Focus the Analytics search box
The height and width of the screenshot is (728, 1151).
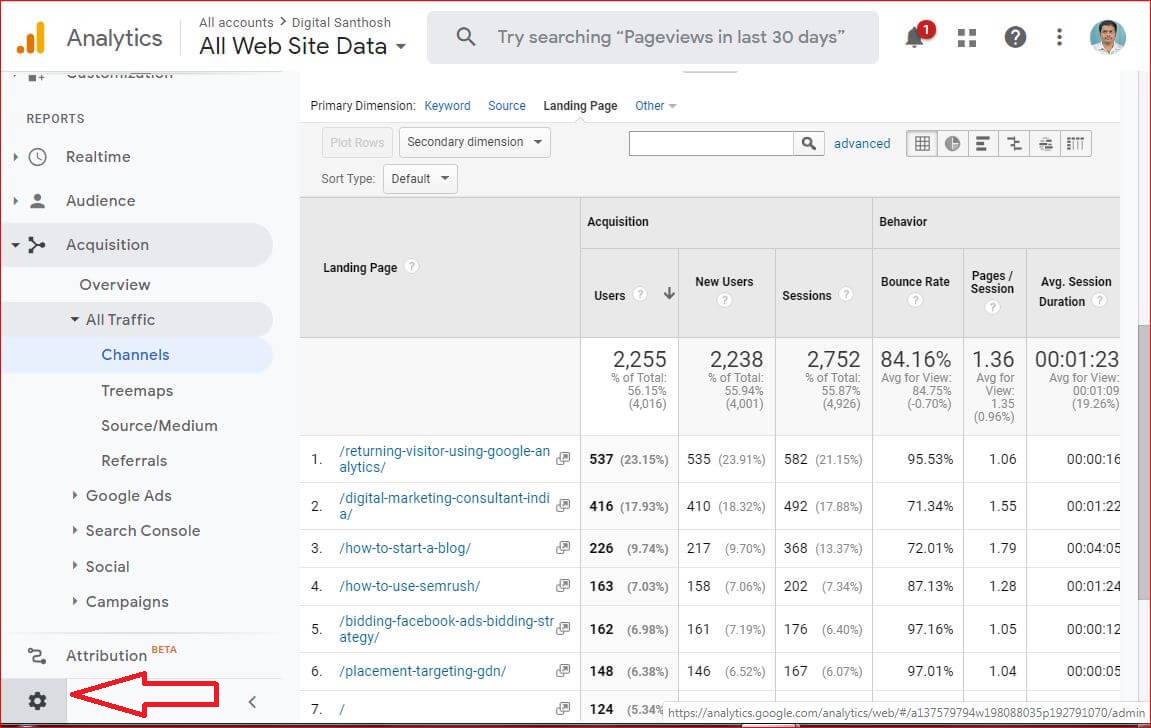tap(653, 37)
